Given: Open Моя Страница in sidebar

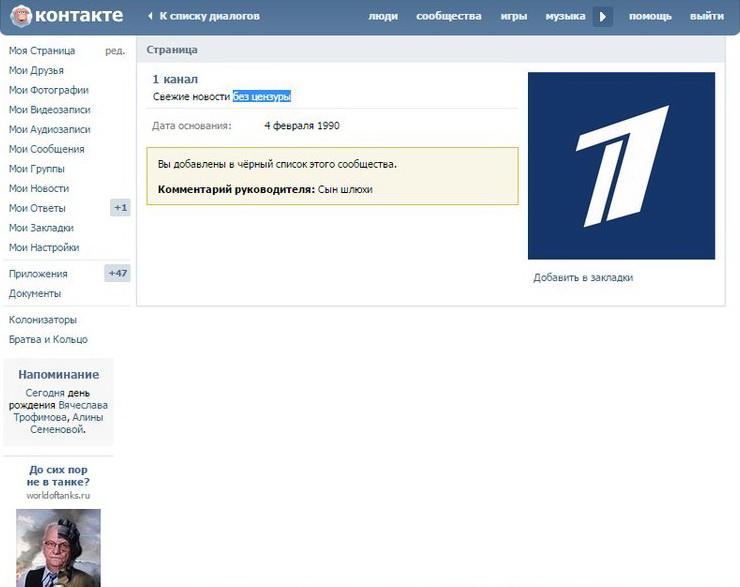Looking at the screenshot, I should pos(42,51).
